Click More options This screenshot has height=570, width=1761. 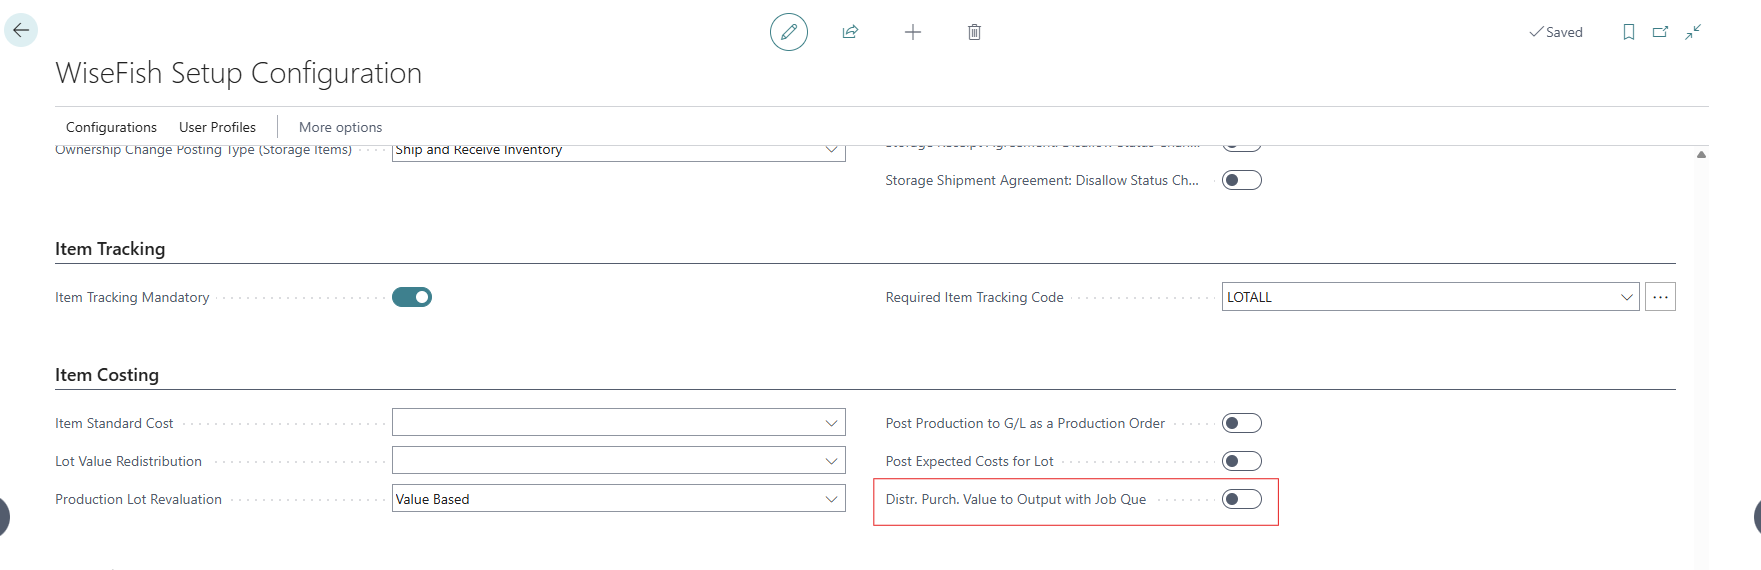pos(340,127)
